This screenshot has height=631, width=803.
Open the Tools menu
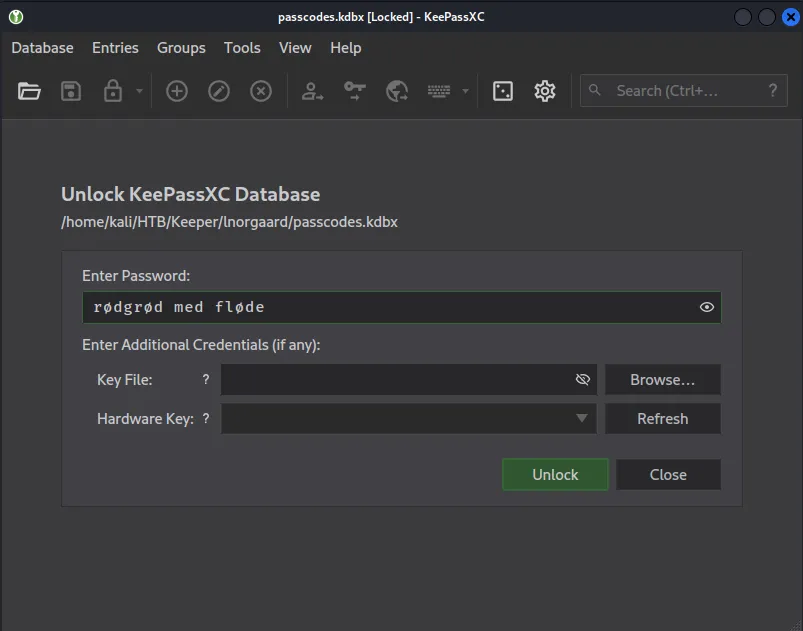click(242, 48)
